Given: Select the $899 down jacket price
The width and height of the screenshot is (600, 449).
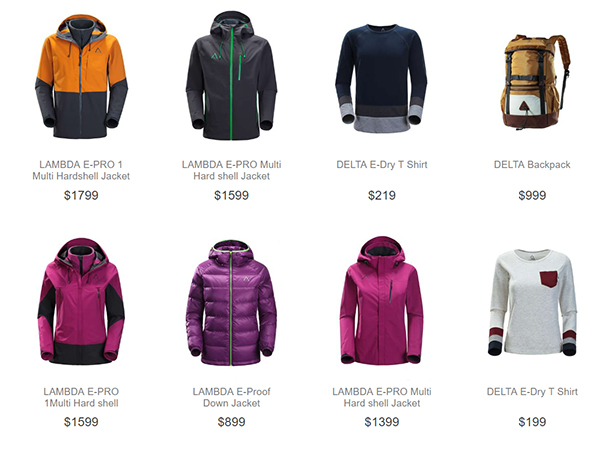Looking at the screenshot, I should click(x=232, y=422).
